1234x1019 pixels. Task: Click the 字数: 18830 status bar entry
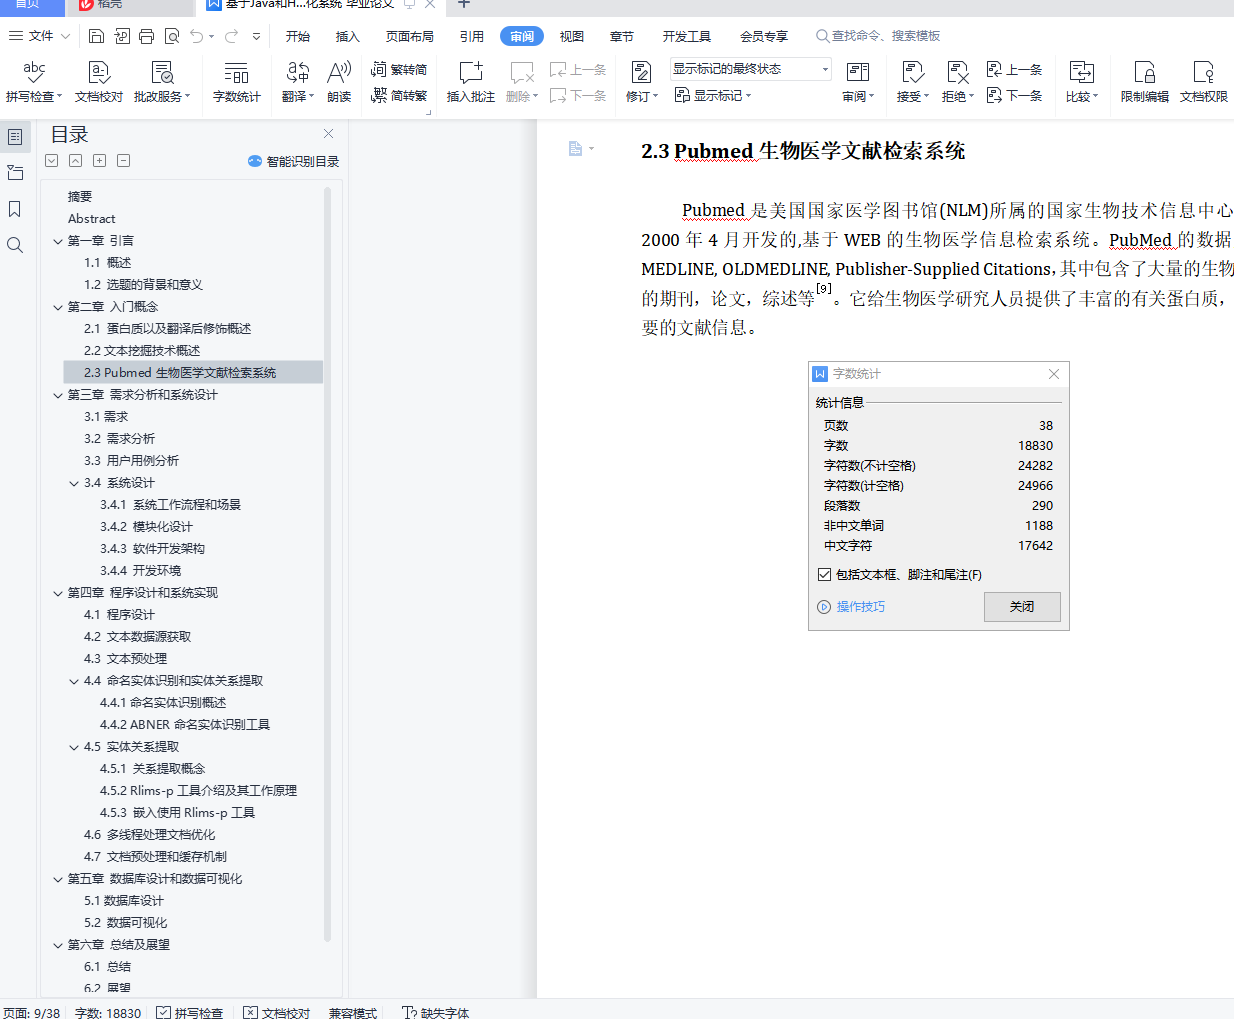point(108,1012)
